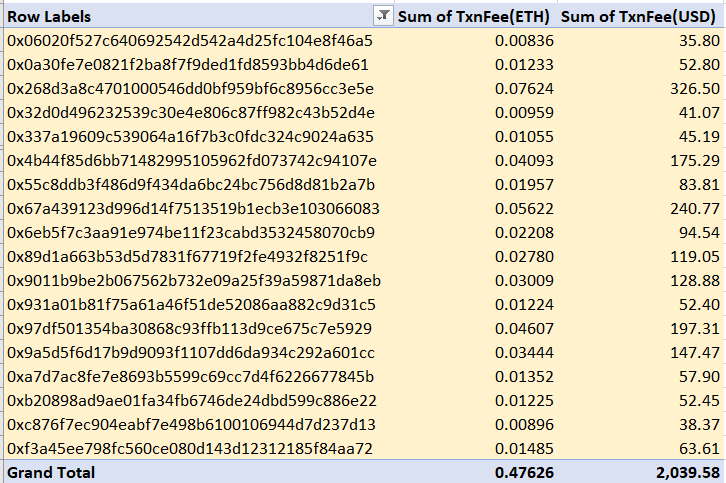Viewport: 726px width, 483px height.
Task: Click USD fee value 41.07
Action: pyautogui.click(x=699, y=113)
